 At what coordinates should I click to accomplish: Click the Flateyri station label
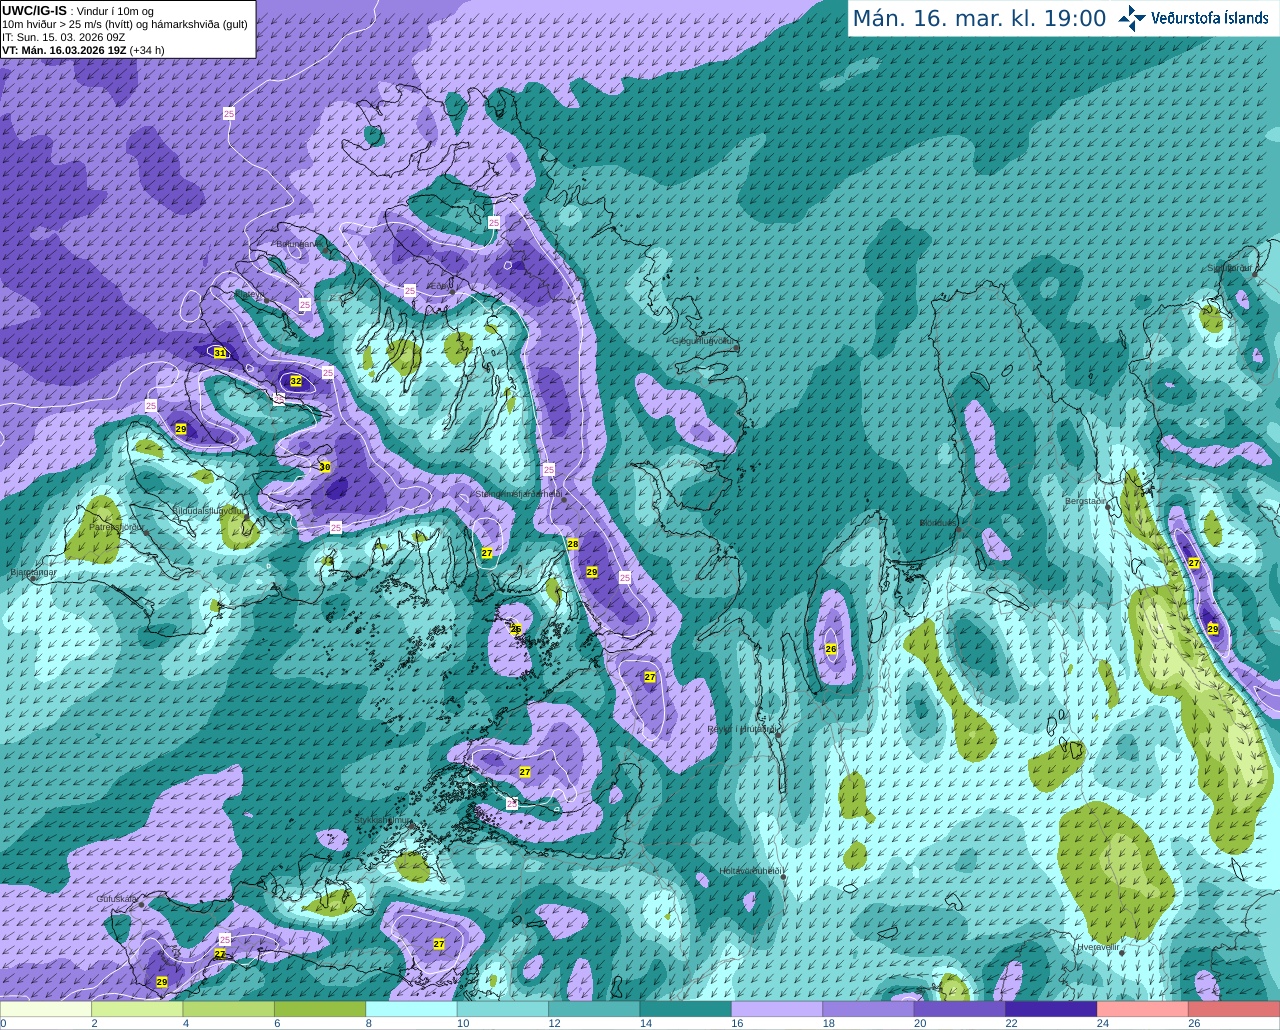(251, 295)
